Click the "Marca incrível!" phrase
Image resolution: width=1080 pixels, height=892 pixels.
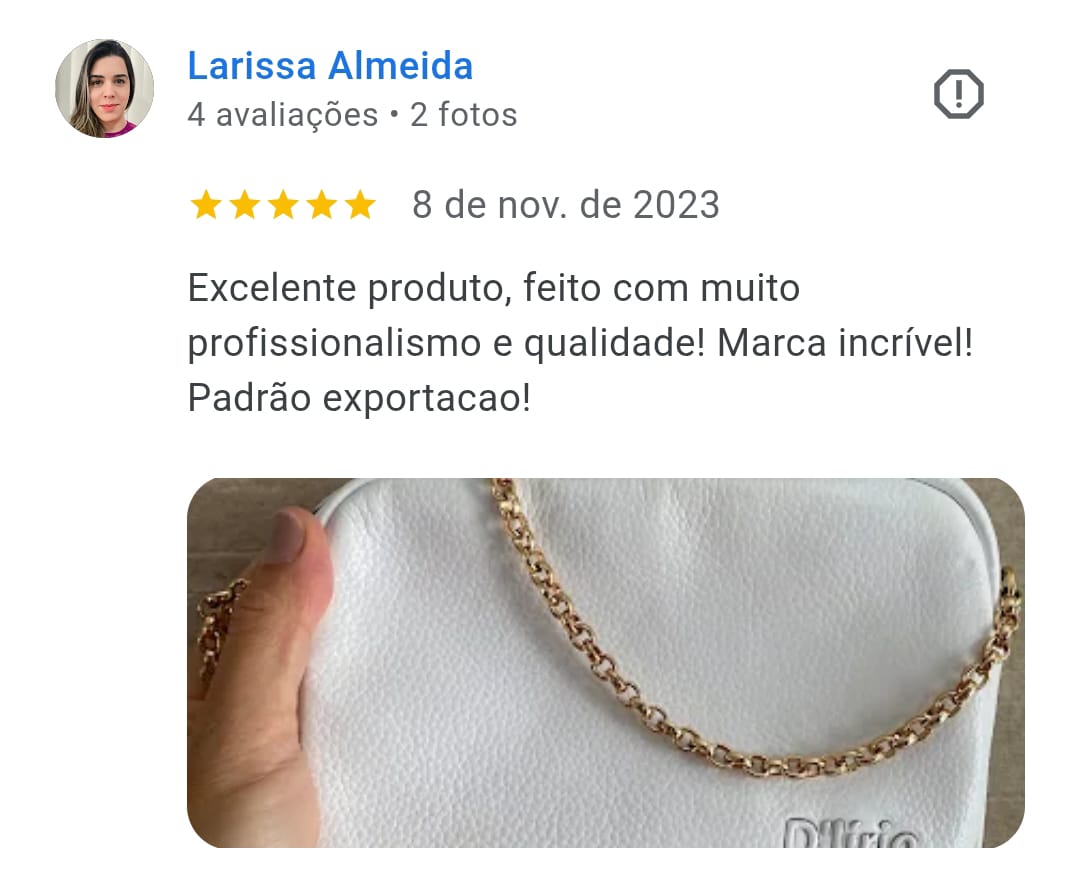(845, 343)
